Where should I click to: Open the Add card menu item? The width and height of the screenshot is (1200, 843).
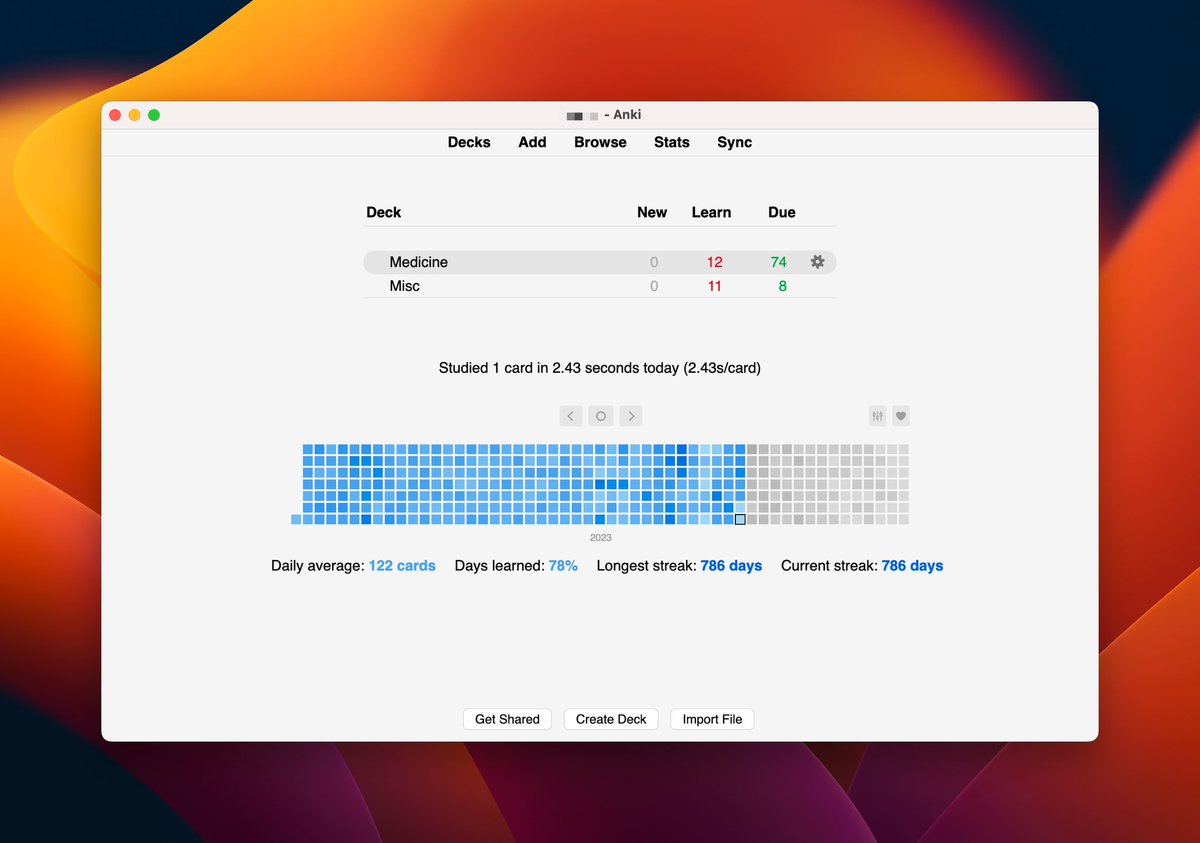coord(532,142)
